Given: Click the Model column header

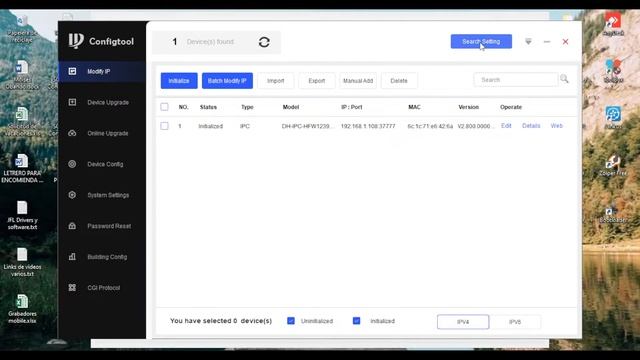Looking at the screenshot, I should tap(291, 107).
